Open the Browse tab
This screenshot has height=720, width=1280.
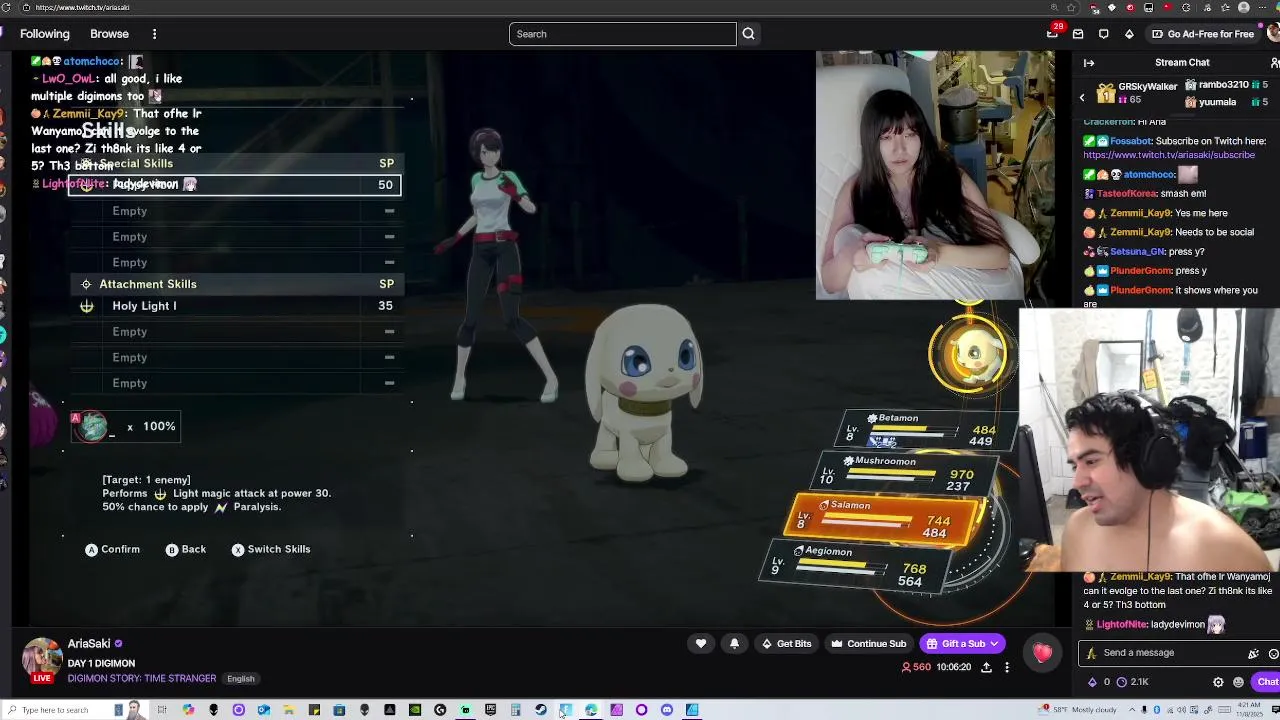click(109, 34)
